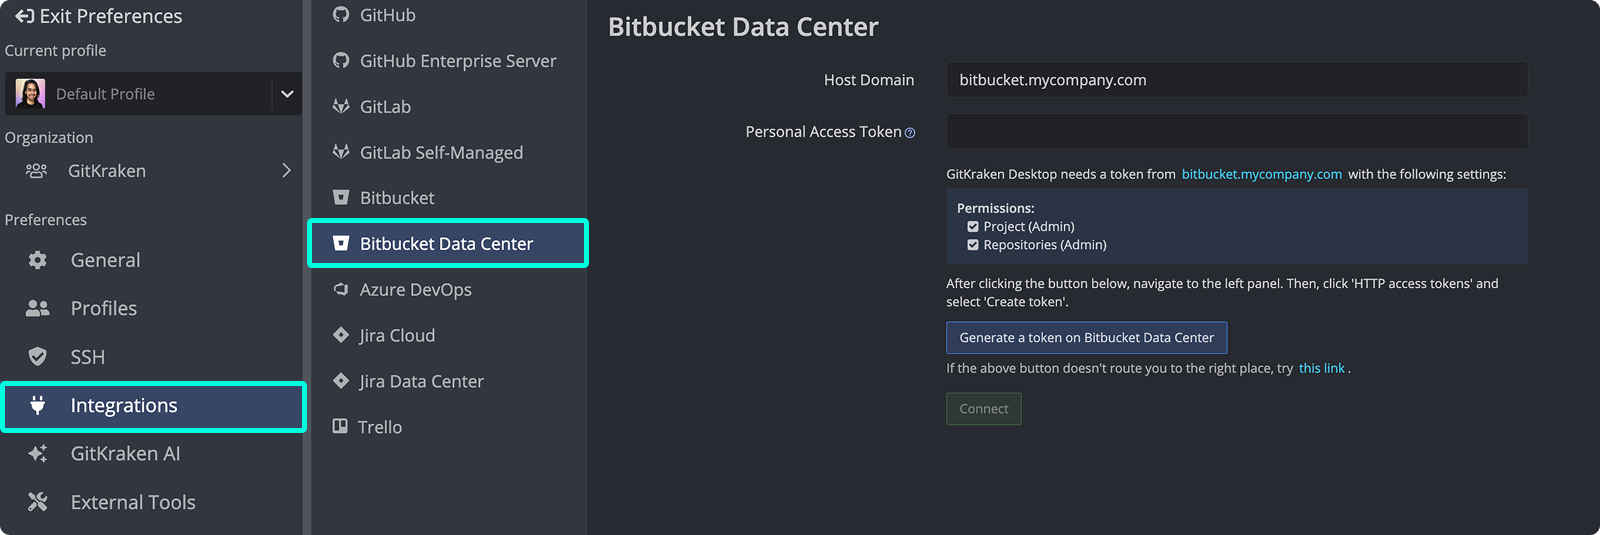Click Generate a token on Bitbucket Data Center

click(1086, 338)
